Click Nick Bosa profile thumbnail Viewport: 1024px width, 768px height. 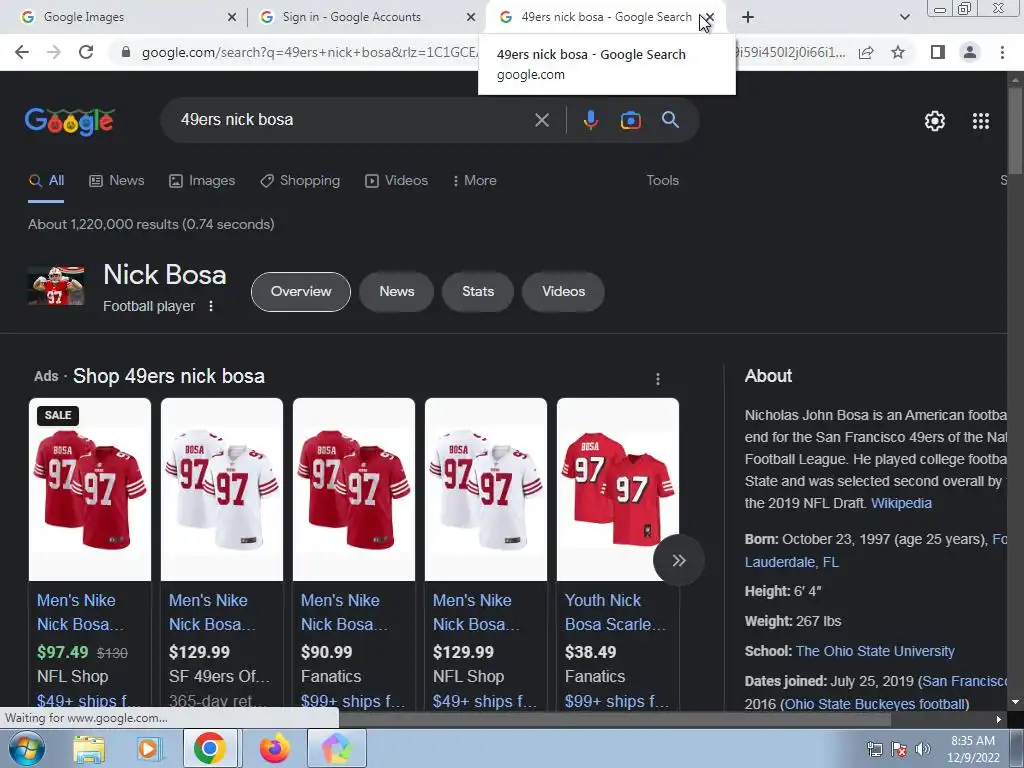(56, 285)
